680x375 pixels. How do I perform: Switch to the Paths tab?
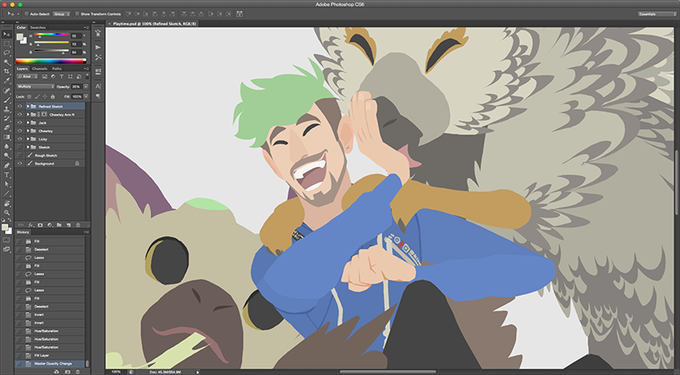(x=57, y=68)
